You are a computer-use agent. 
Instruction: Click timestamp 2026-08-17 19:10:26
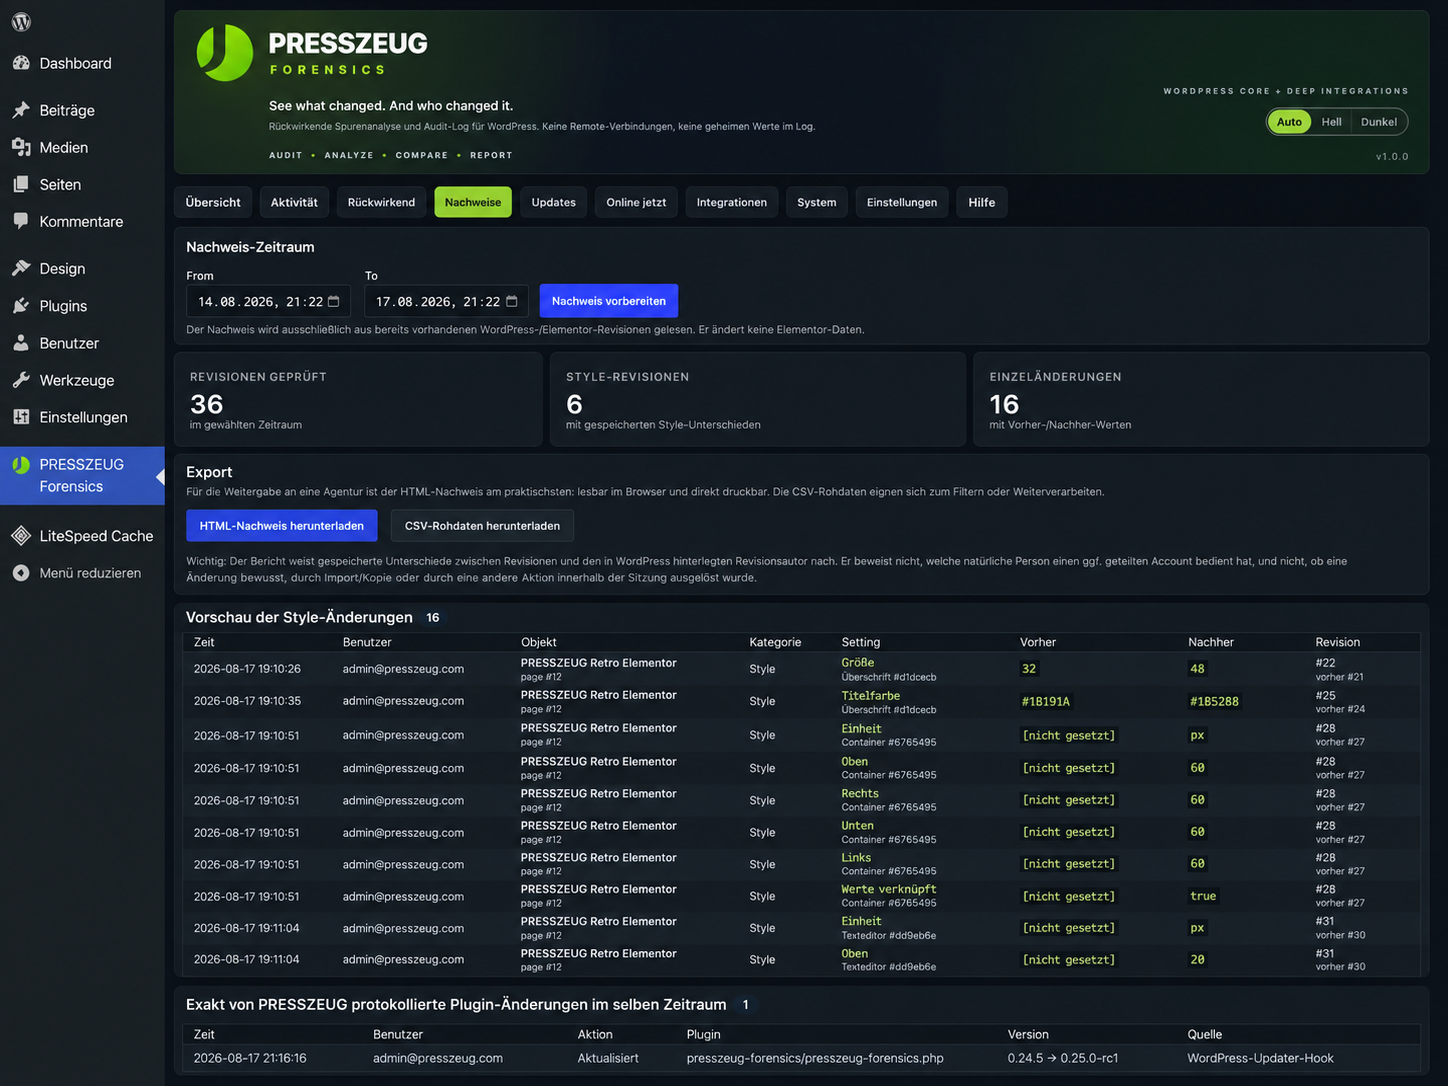point(247,669)
